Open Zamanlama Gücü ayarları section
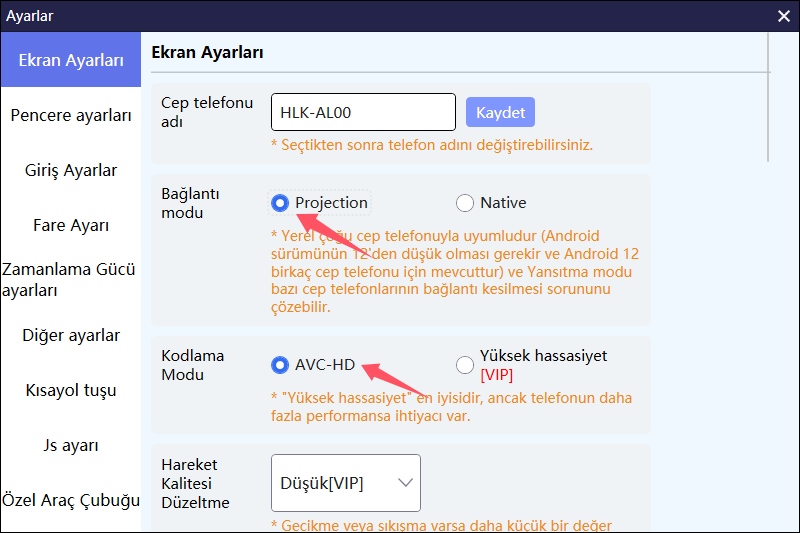The height and width of the screenshot is (533, 800). pos(71,280)
